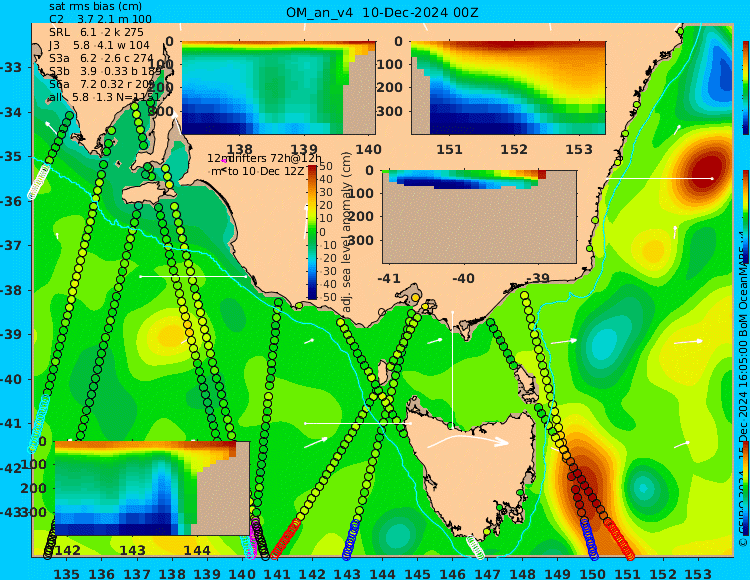Click the -38 latitude label on the main axis
The height and width of the screenshot is (580, 750).
11,290
